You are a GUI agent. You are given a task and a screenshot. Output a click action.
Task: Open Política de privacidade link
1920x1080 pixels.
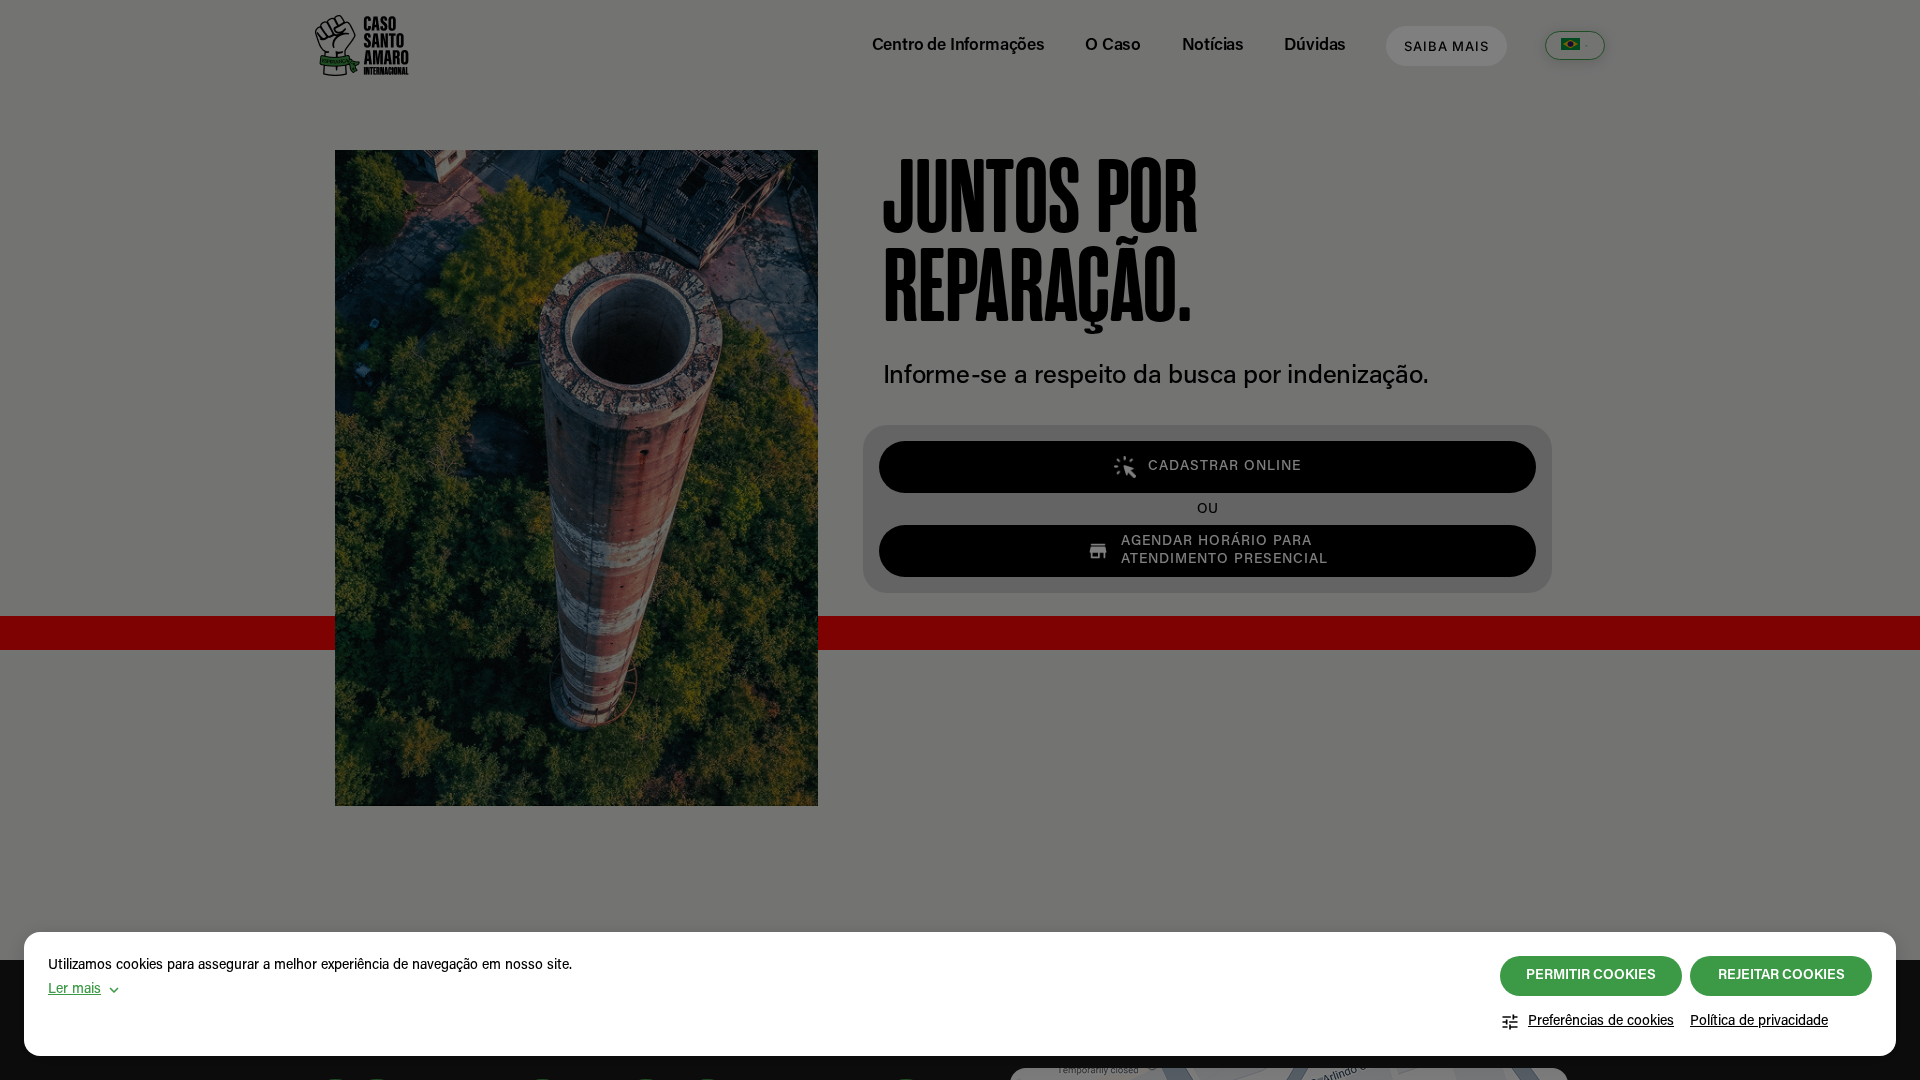(x=1759, y=1021)
